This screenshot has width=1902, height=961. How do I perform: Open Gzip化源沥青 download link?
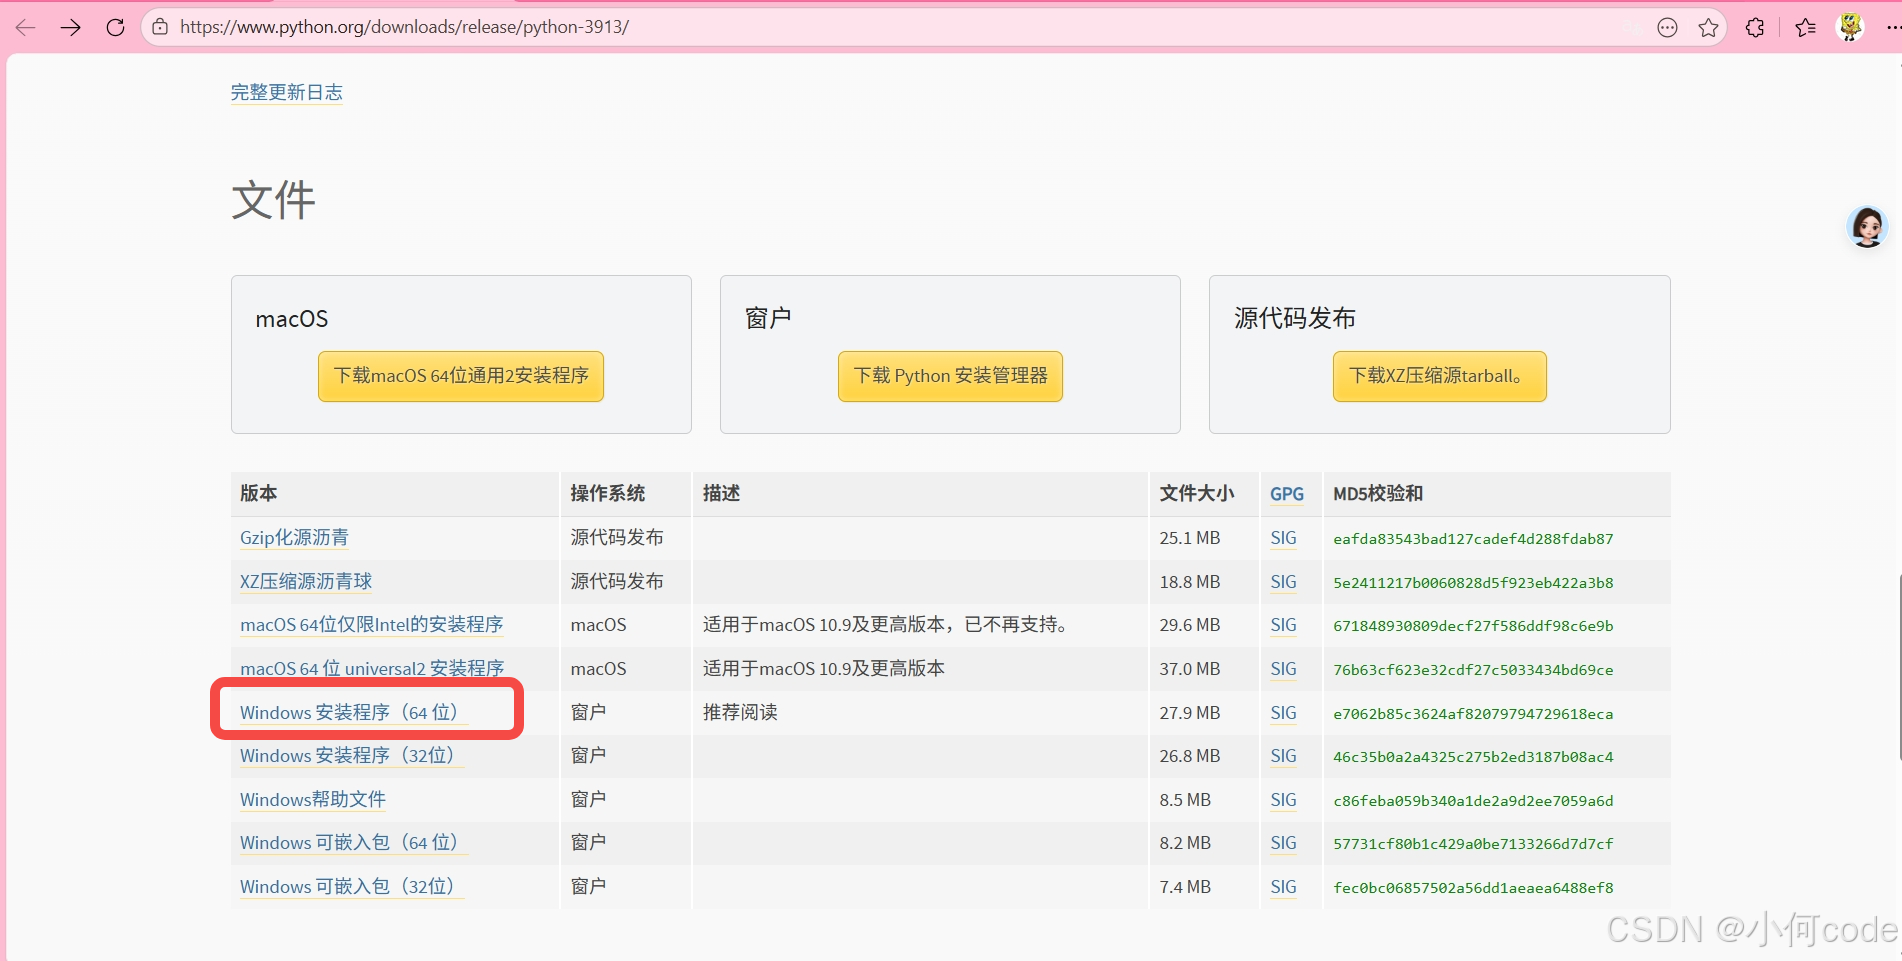294,538
